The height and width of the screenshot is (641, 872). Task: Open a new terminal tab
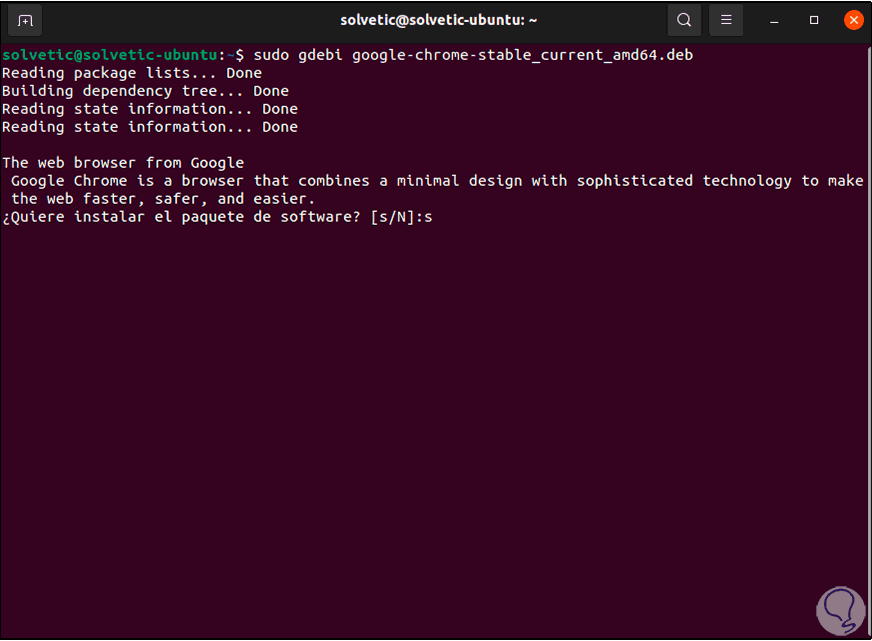25,20
